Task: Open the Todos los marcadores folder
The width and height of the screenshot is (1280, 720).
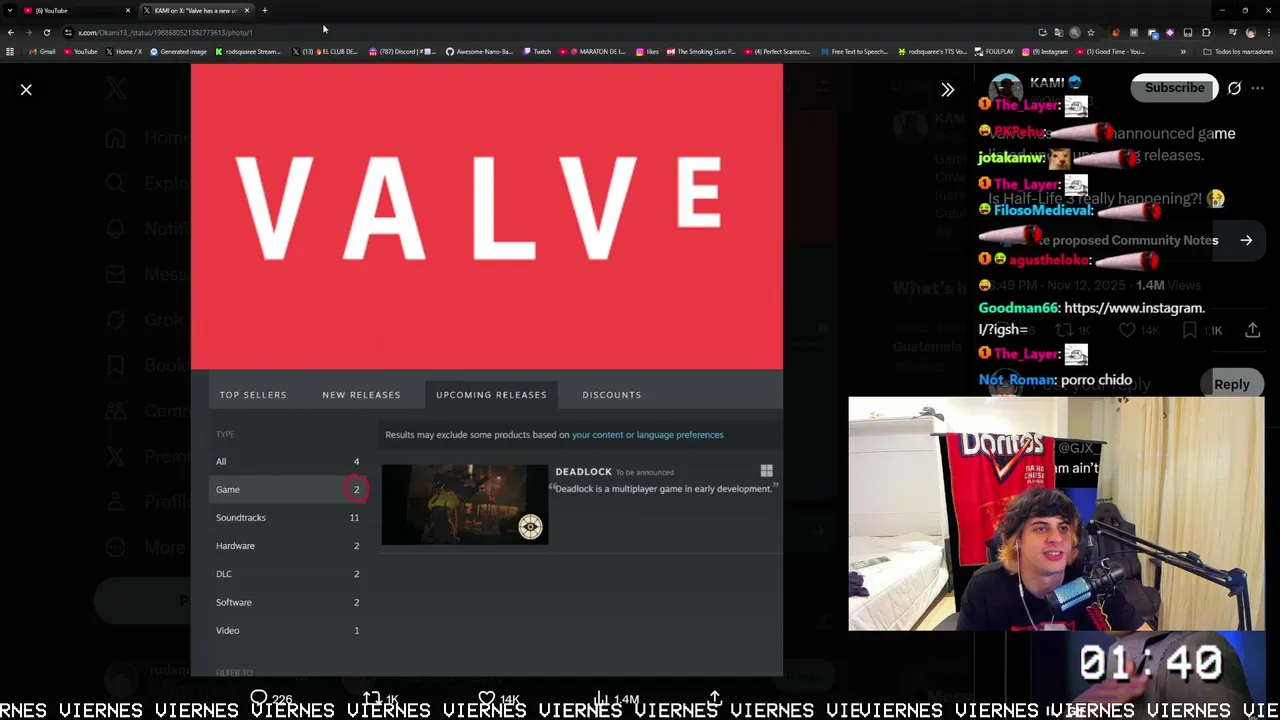Action: click(1238, 51)
